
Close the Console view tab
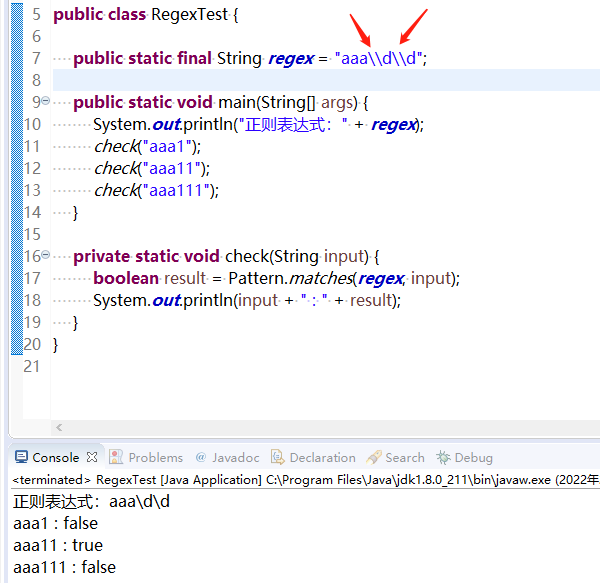pos(92,457)
